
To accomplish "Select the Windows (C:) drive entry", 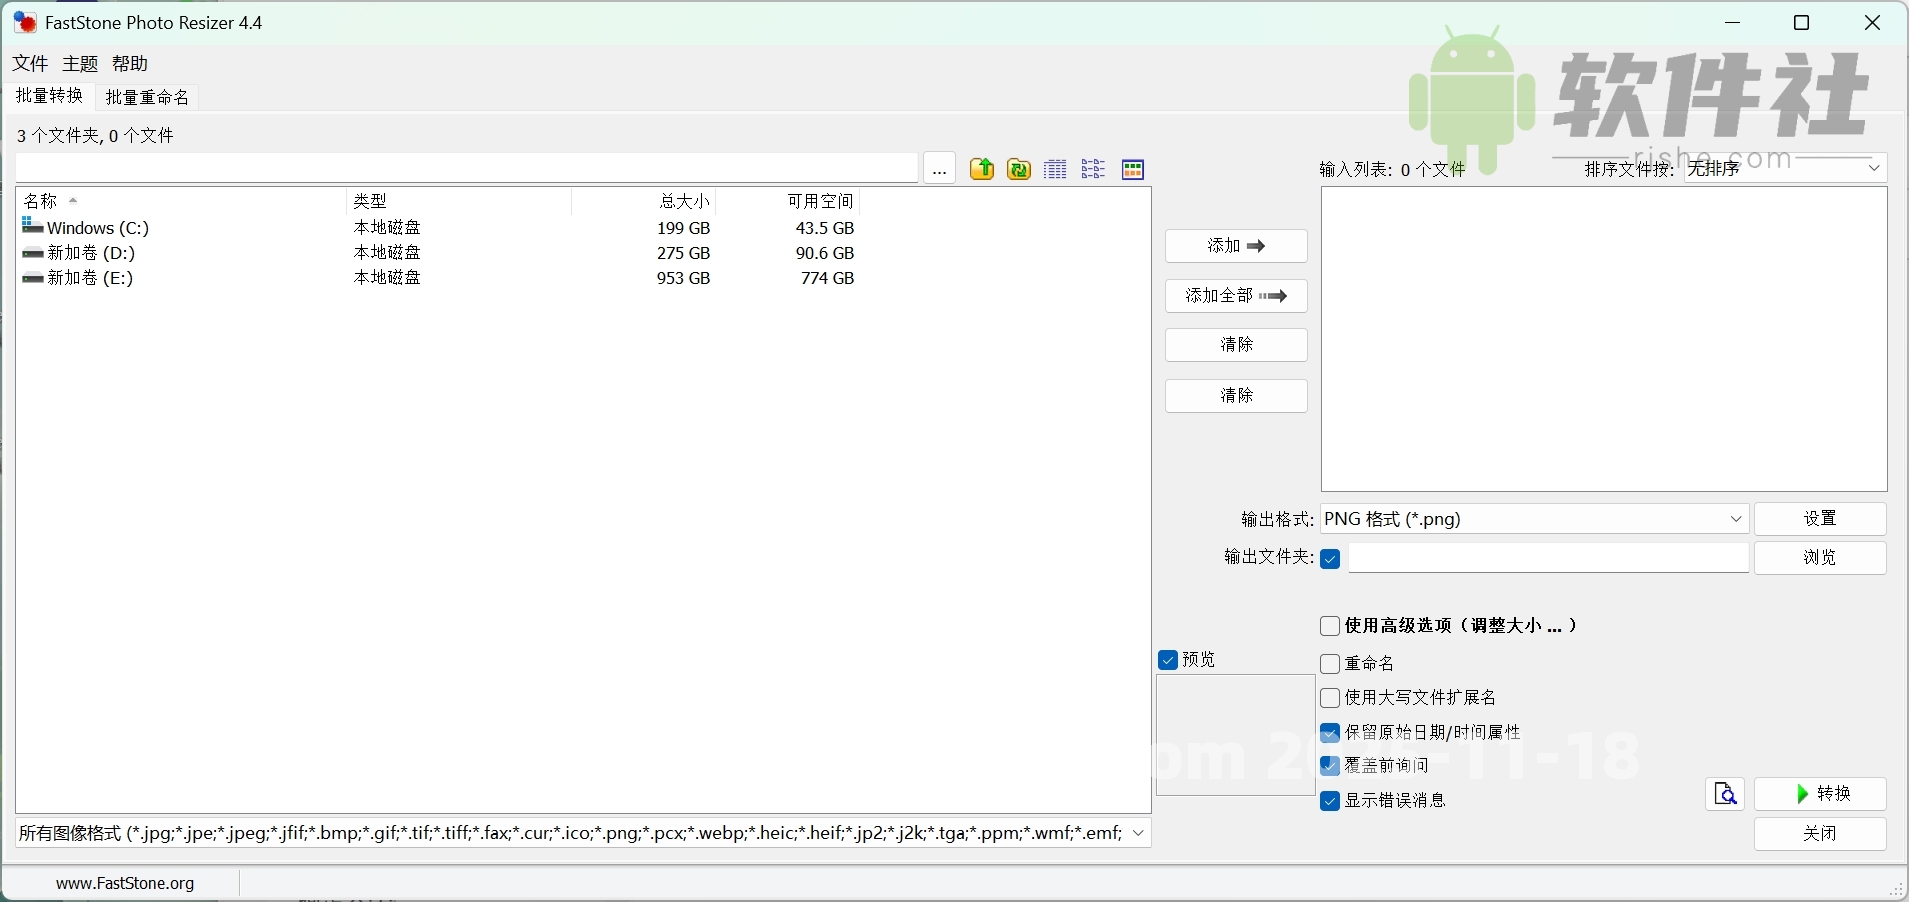I will 96,227.
